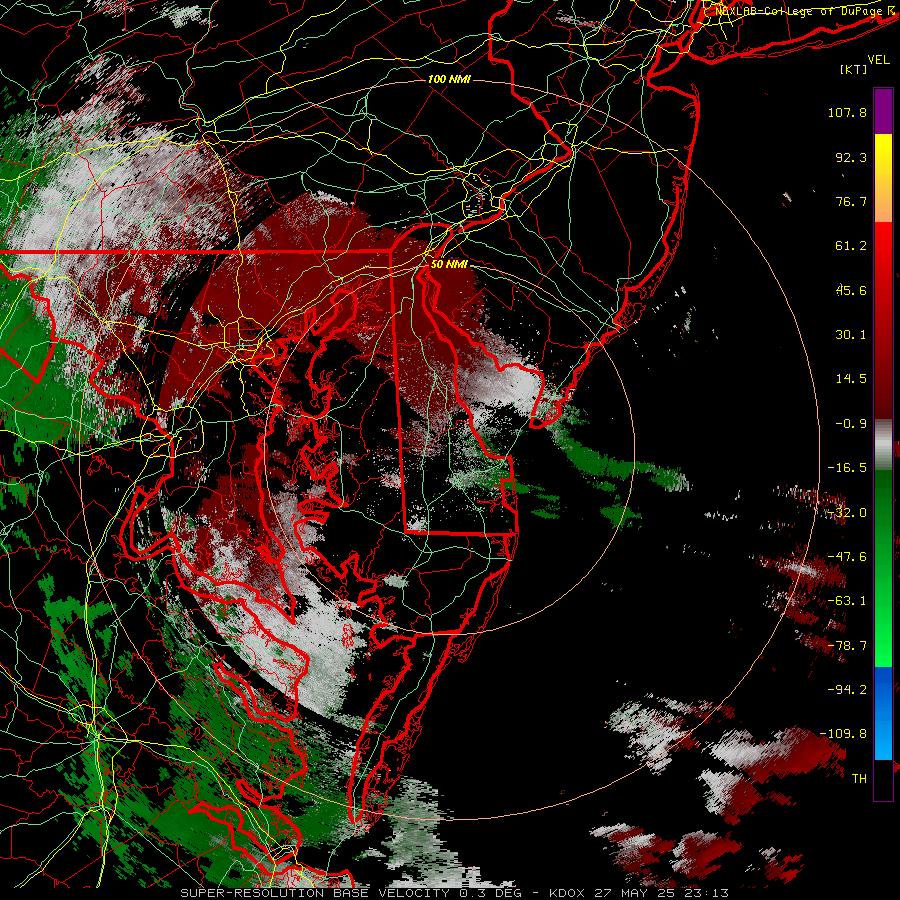Screen dimensions: 900x900
Task: Click the yellow segment of velocity color bar
Action: click(x=883, y=156)
